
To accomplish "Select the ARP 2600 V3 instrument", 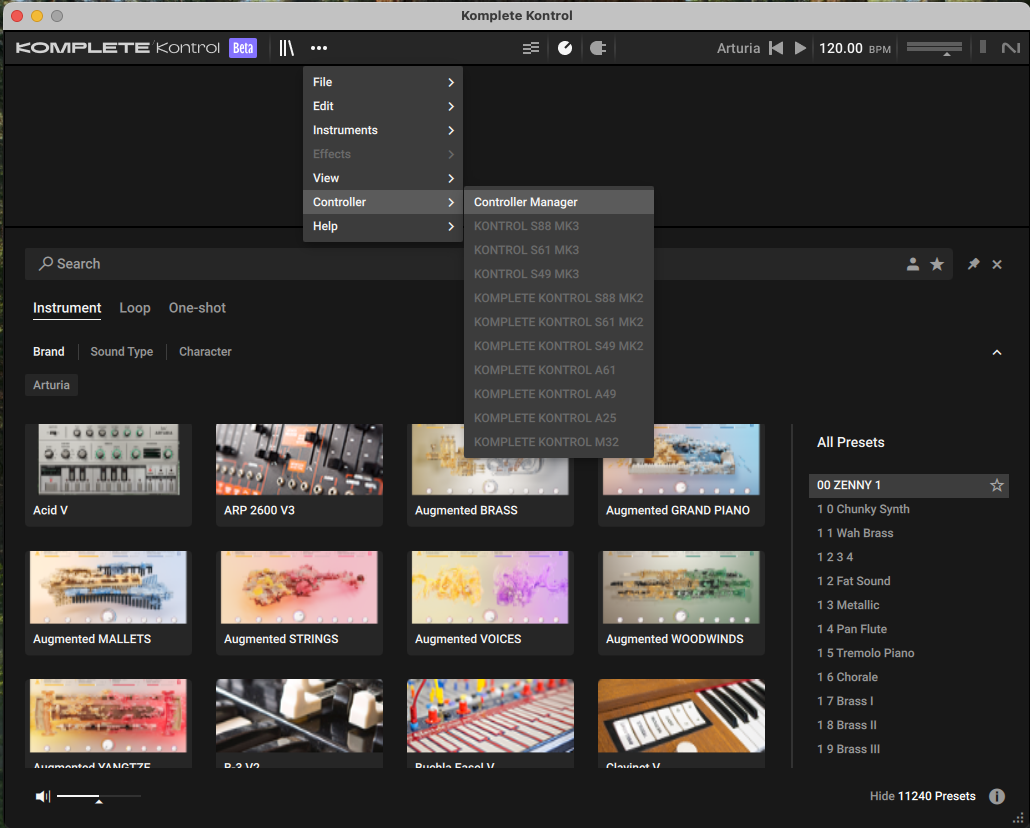I will tap(299, 474).
